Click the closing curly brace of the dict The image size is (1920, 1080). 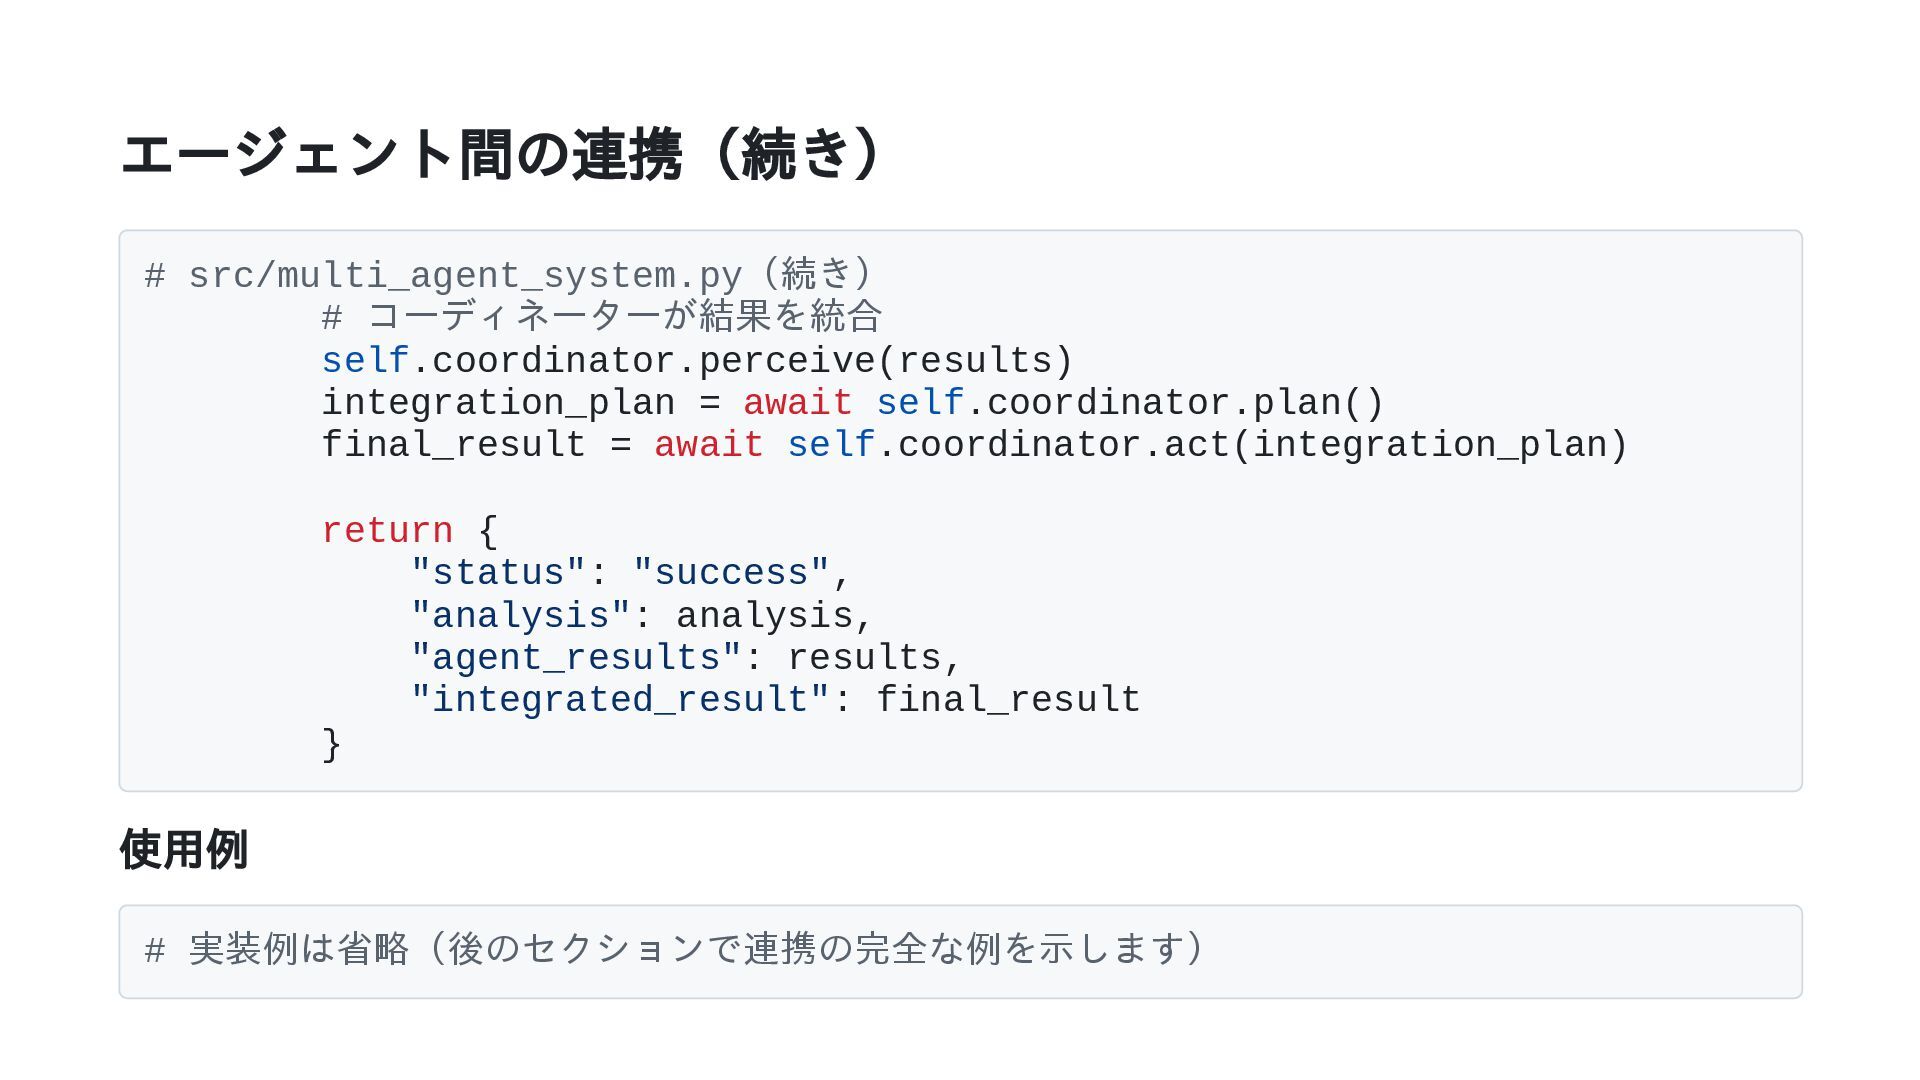332,745
